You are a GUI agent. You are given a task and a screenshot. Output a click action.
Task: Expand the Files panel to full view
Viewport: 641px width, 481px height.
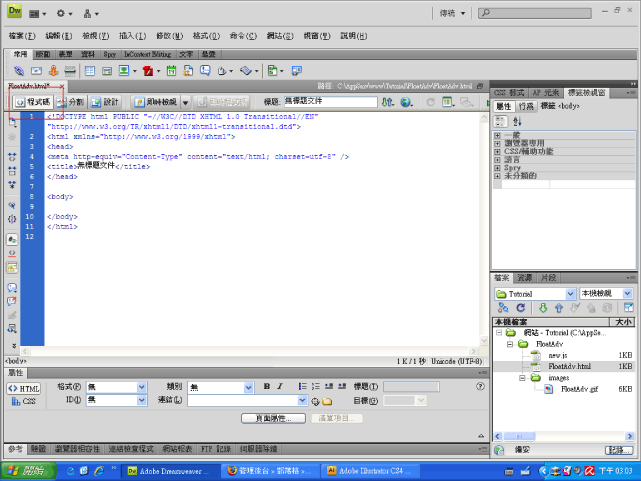click(x=628, y=307)
